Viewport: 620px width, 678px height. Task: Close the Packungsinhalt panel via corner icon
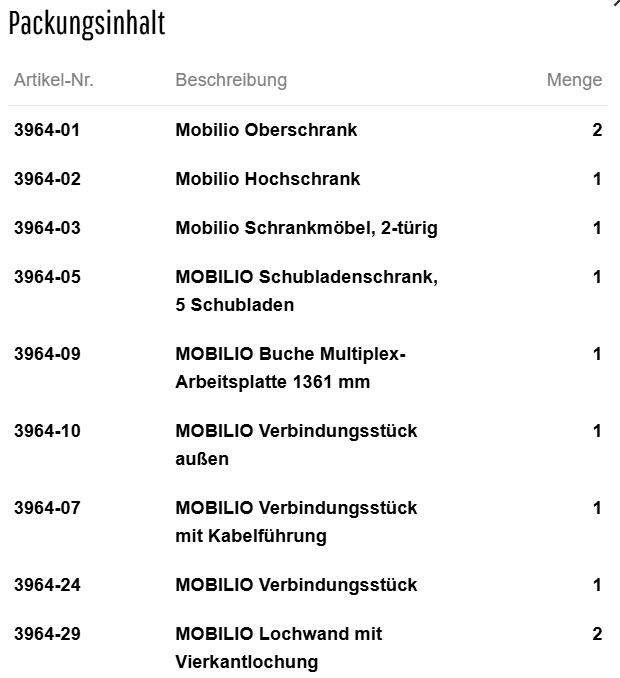(614, 4)
